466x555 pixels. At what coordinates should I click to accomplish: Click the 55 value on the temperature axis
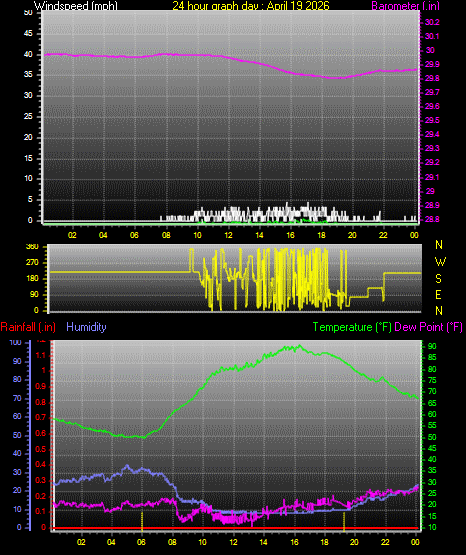click(432, 425)
